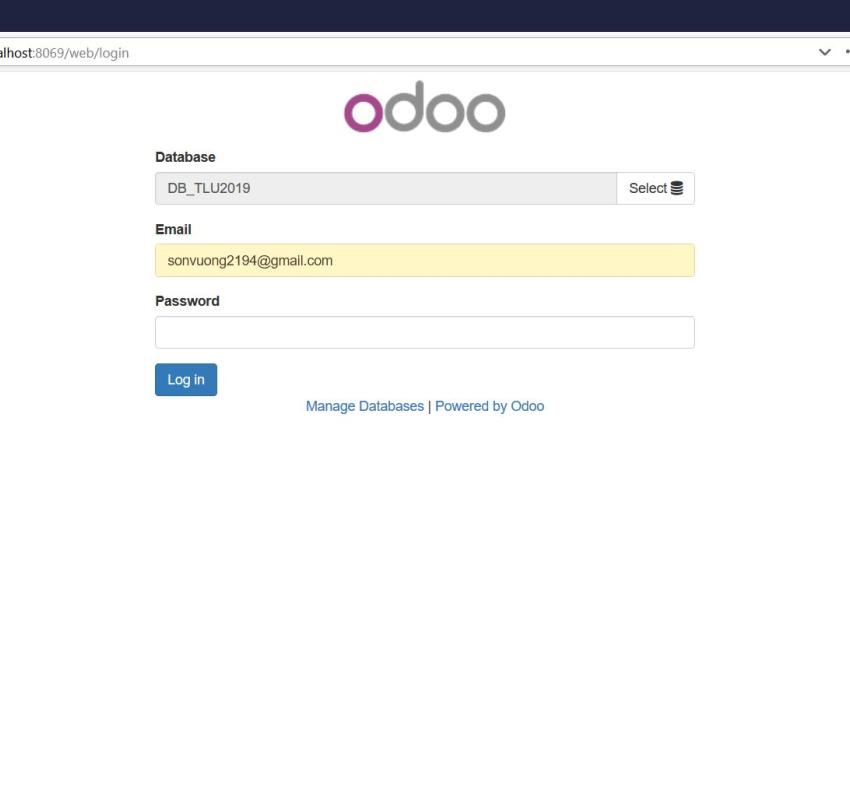Submit with the Log in button
The height and width of the screenshot is (800, 850).
(x=186, y=379)
